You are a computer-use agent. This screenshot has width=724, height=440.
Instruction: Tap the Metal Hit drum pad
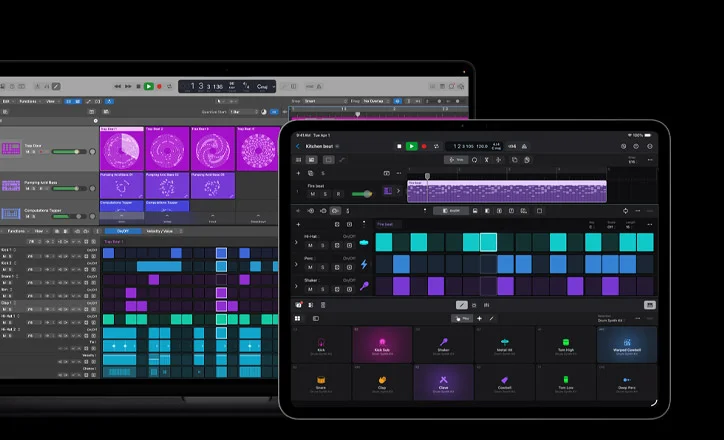[504, 344]
